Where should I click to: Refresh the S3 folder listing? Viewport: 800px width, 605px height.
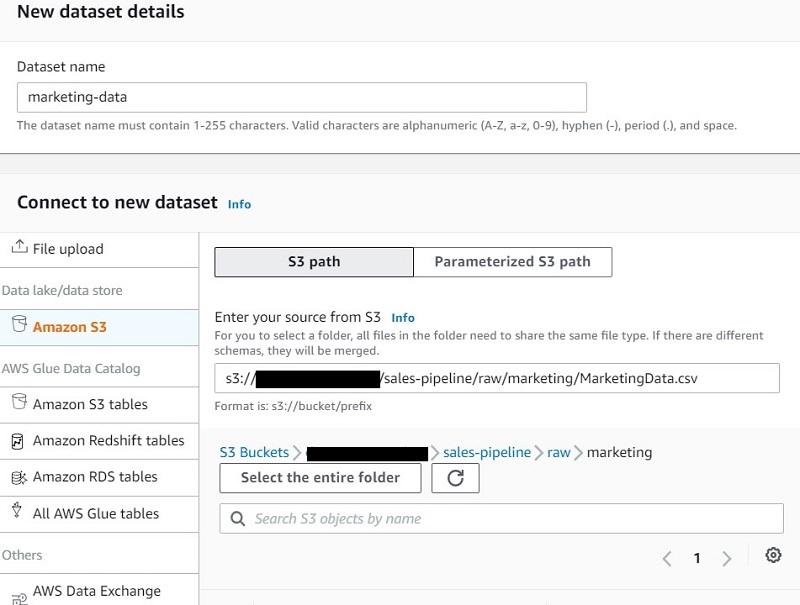pyautogui.click(x=455, y=478)
